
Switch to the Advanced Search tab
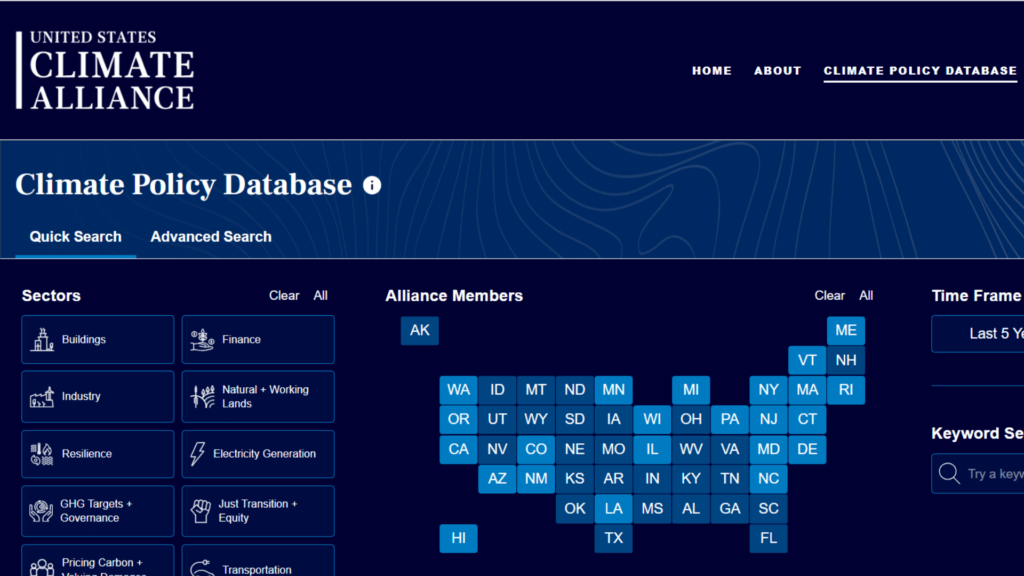click(x=211, y=237)
